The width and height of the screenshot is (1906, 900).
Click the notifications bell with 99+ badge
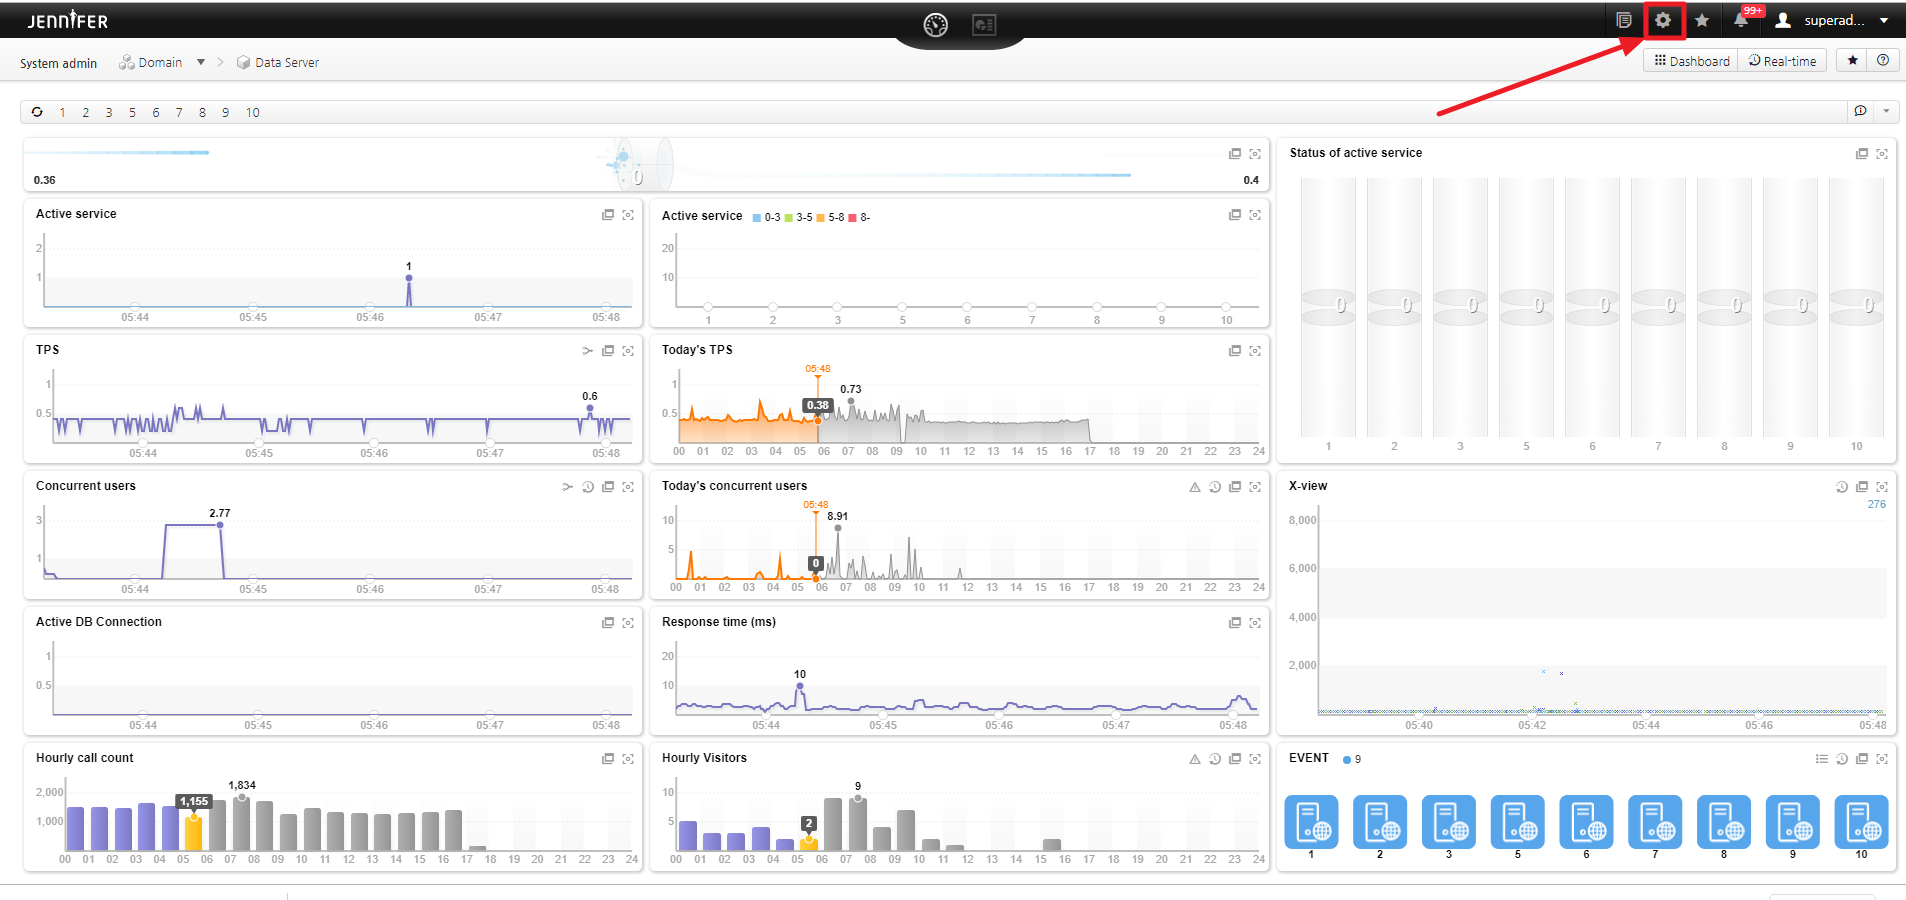pos(1741,20)
